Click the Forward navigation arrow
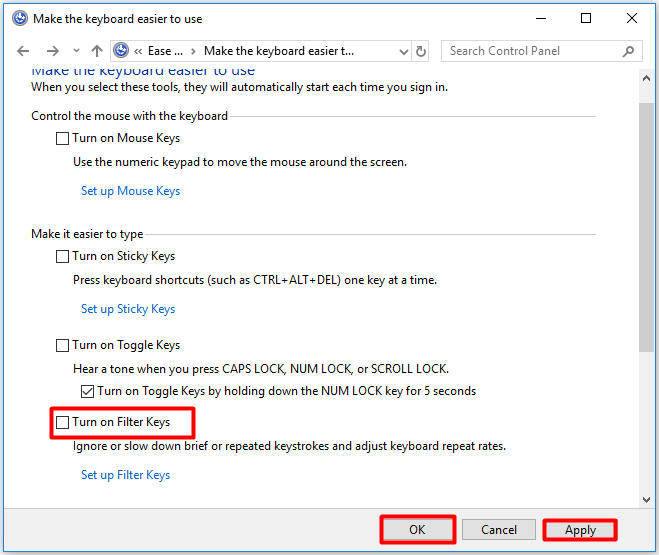 click(53, 51)
